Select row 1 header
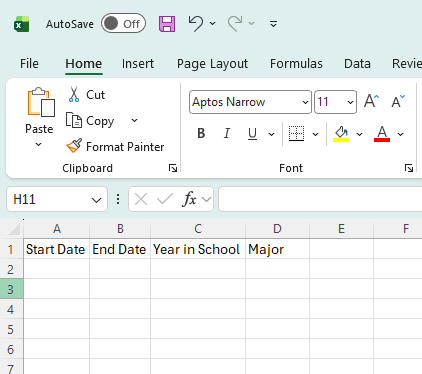The width and height of the screenshot is (422, 374). pos(11,249)
